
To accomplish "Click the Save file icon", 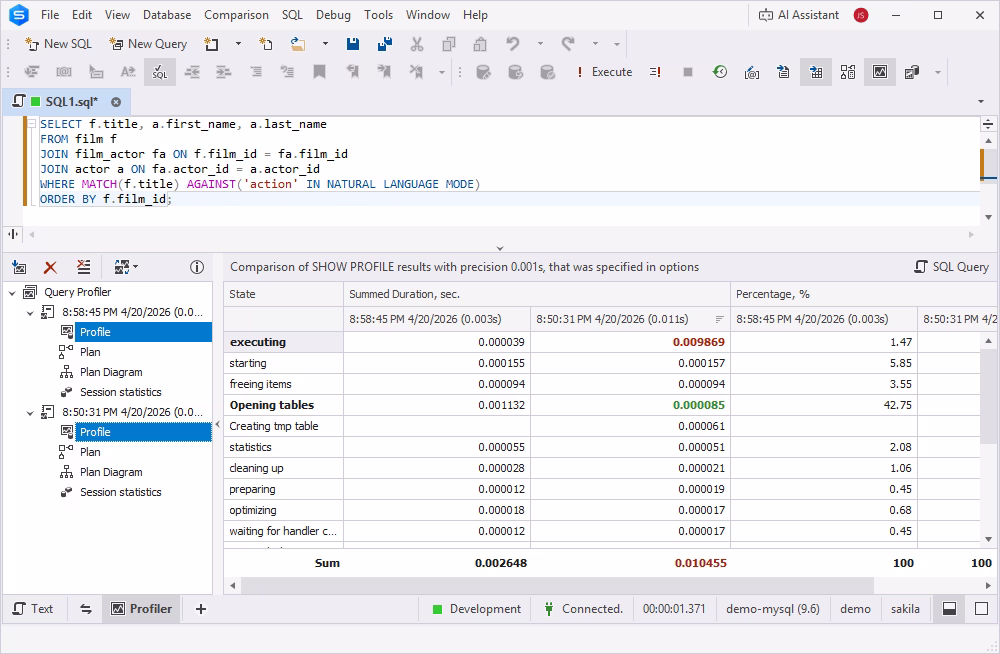I will [353, 44].
